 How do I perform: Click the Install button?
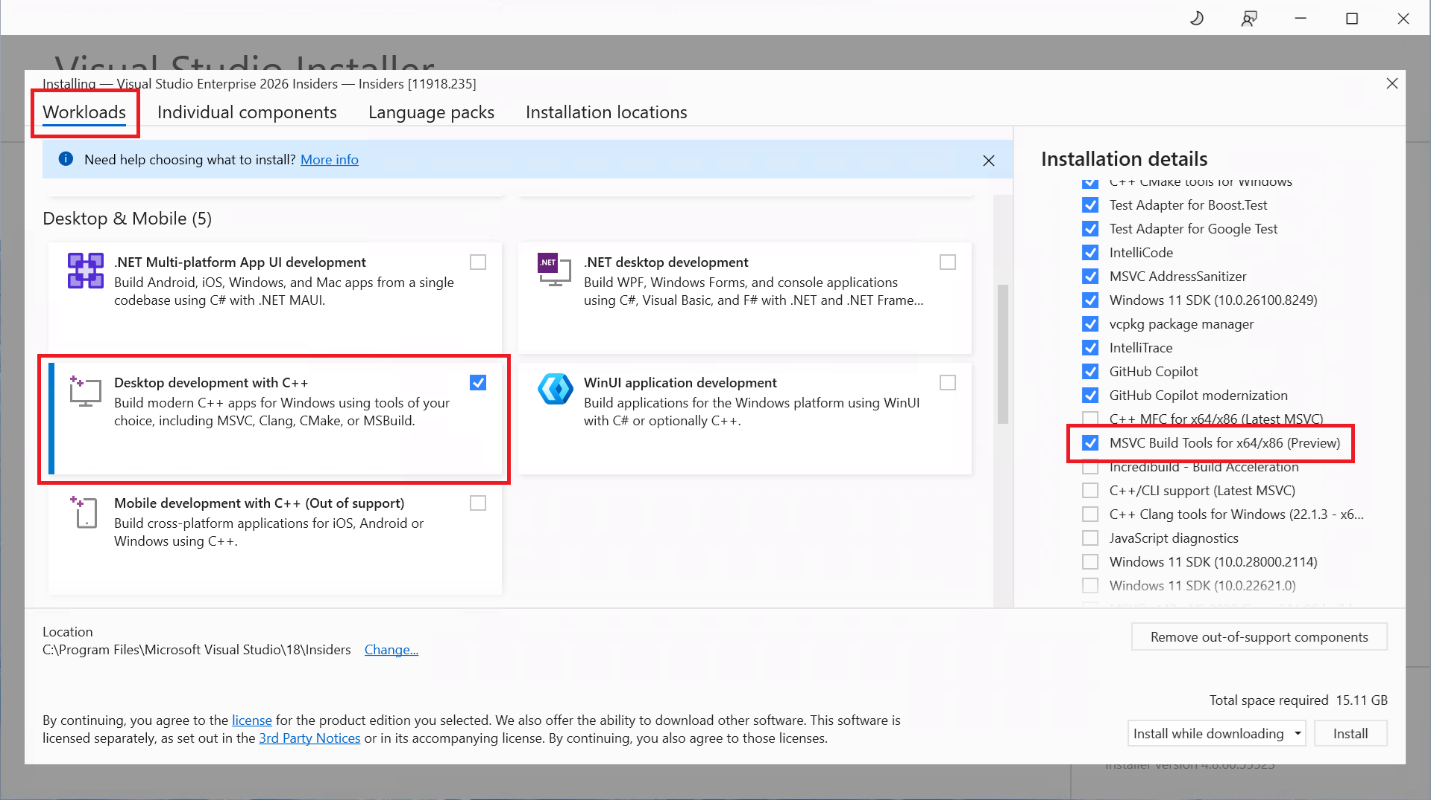[1350, 733]
